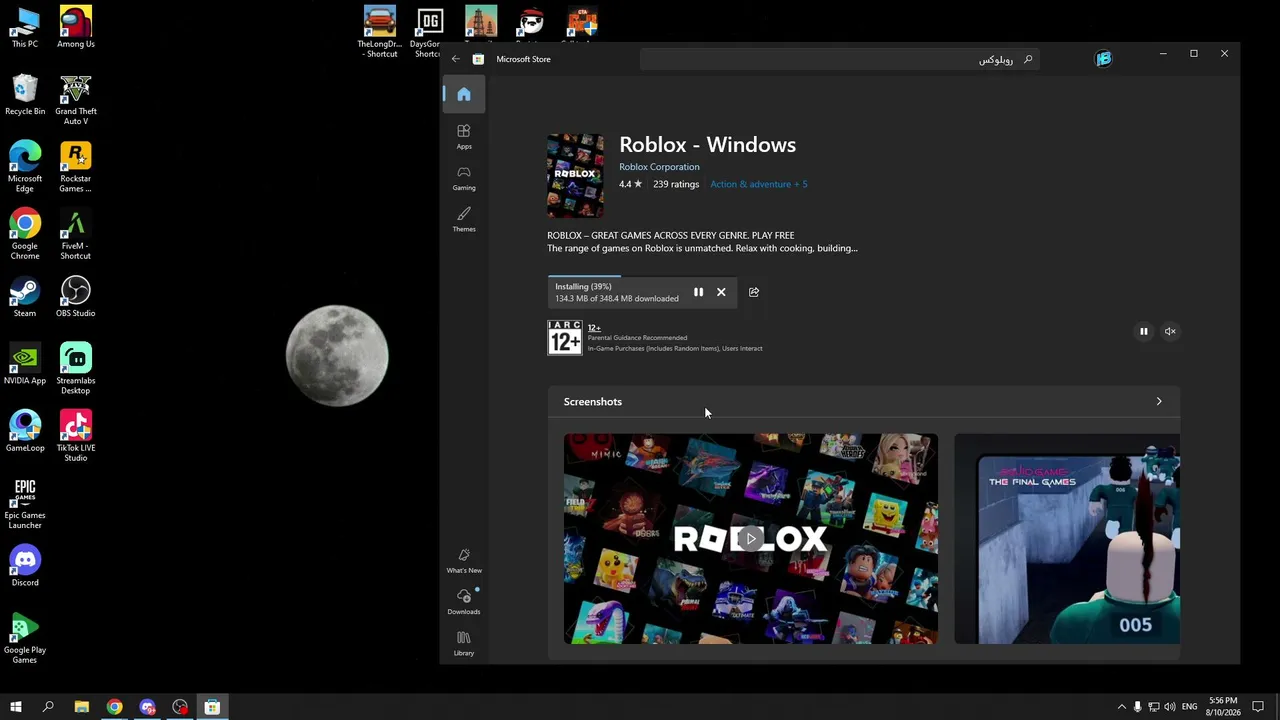Select the TikTok LIVE Studio desktop icon
The width and height of the screenshot is (1280, 720).
point(76,436)
